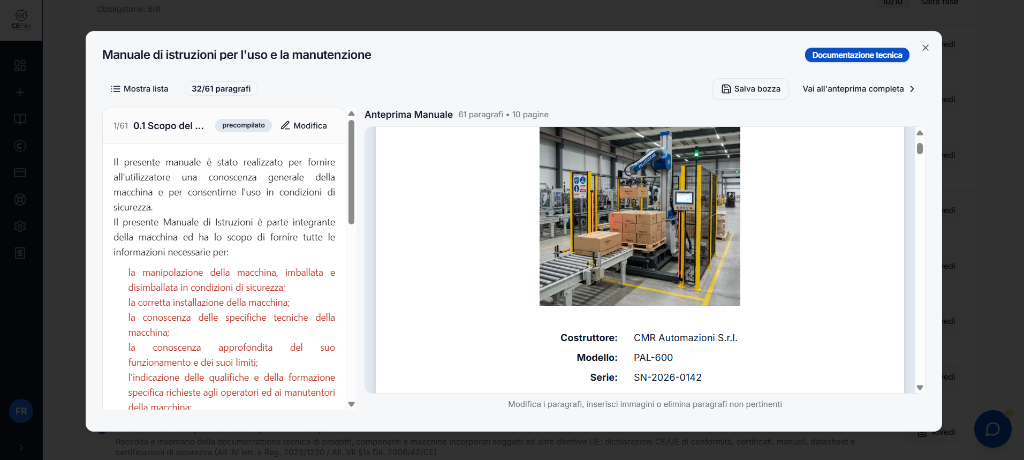Click the FR user avatar

(21, 412)
